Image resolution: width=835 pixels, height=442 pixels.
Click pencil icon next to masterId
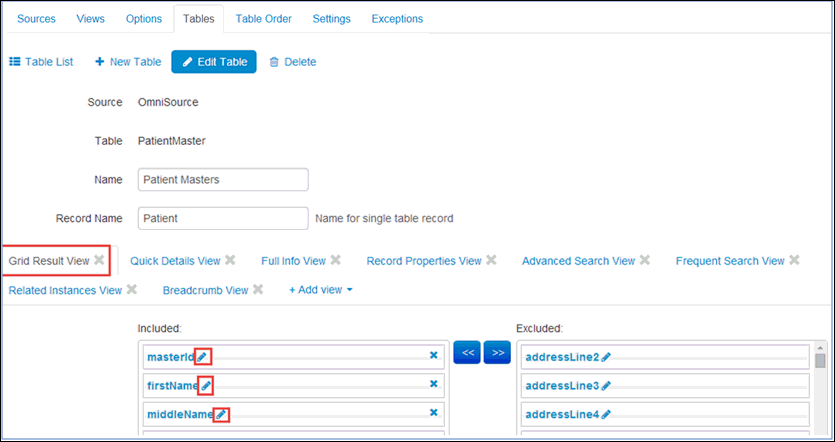202,356
